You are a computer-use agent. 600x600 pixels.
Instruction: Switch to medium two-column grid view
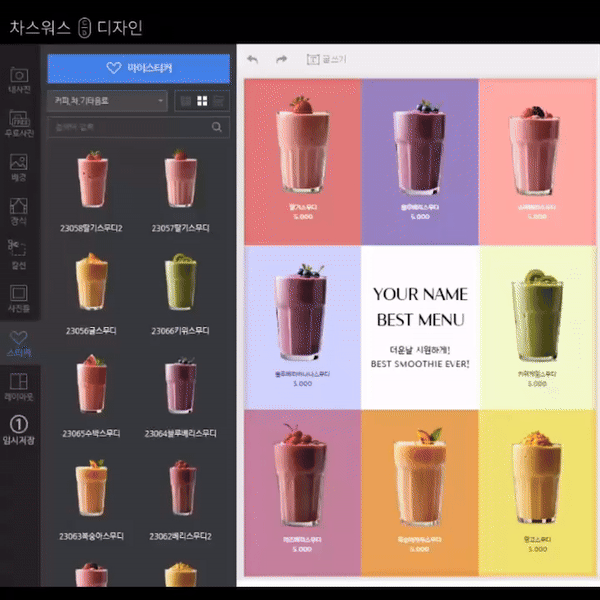(202, 101)
